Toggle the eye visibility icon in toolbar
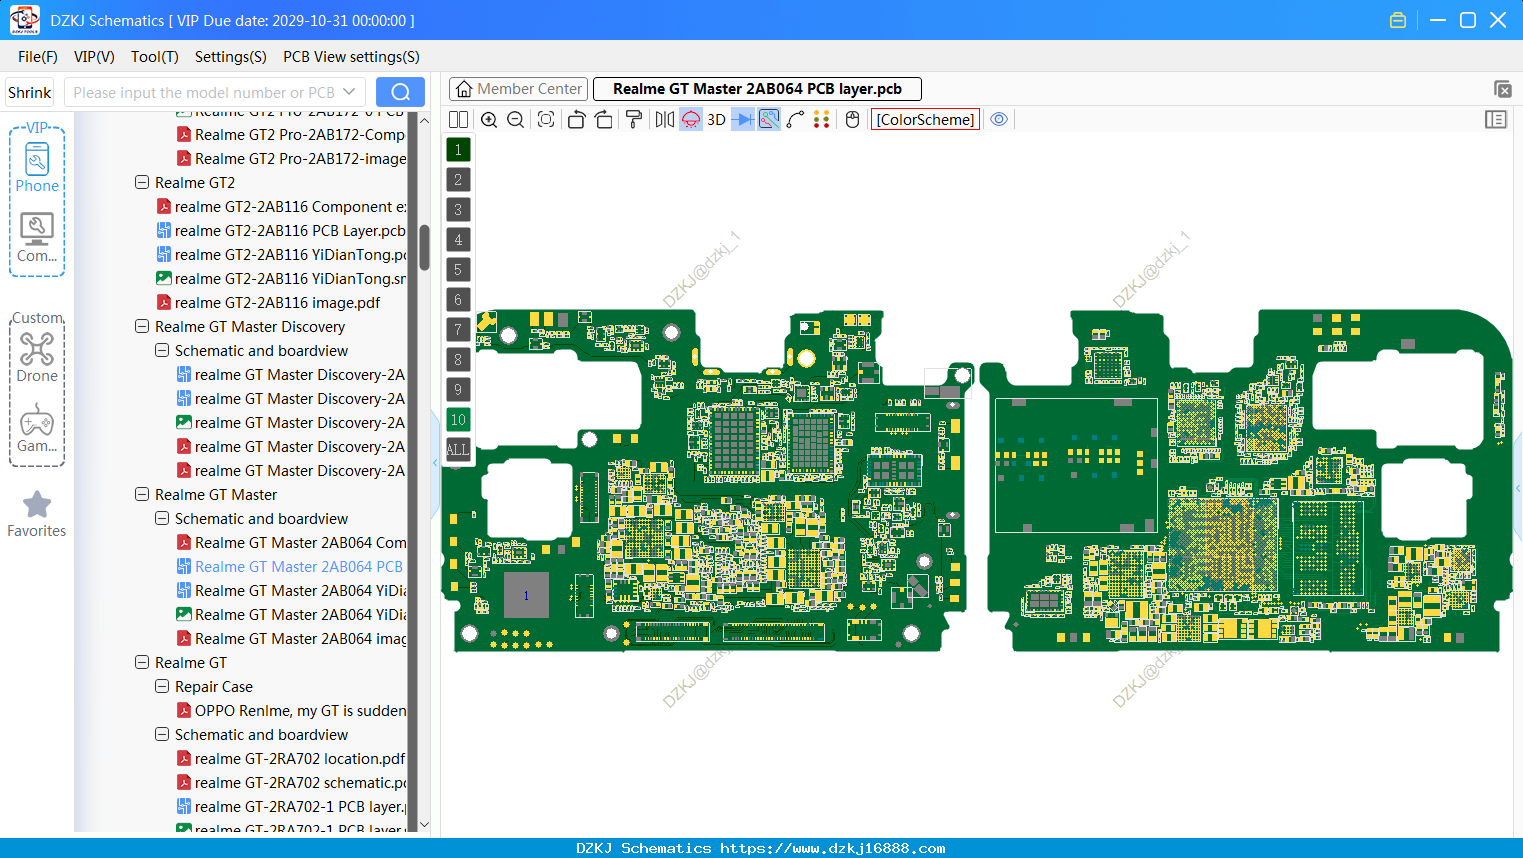 pyautogui.click(x=999, y=119)
